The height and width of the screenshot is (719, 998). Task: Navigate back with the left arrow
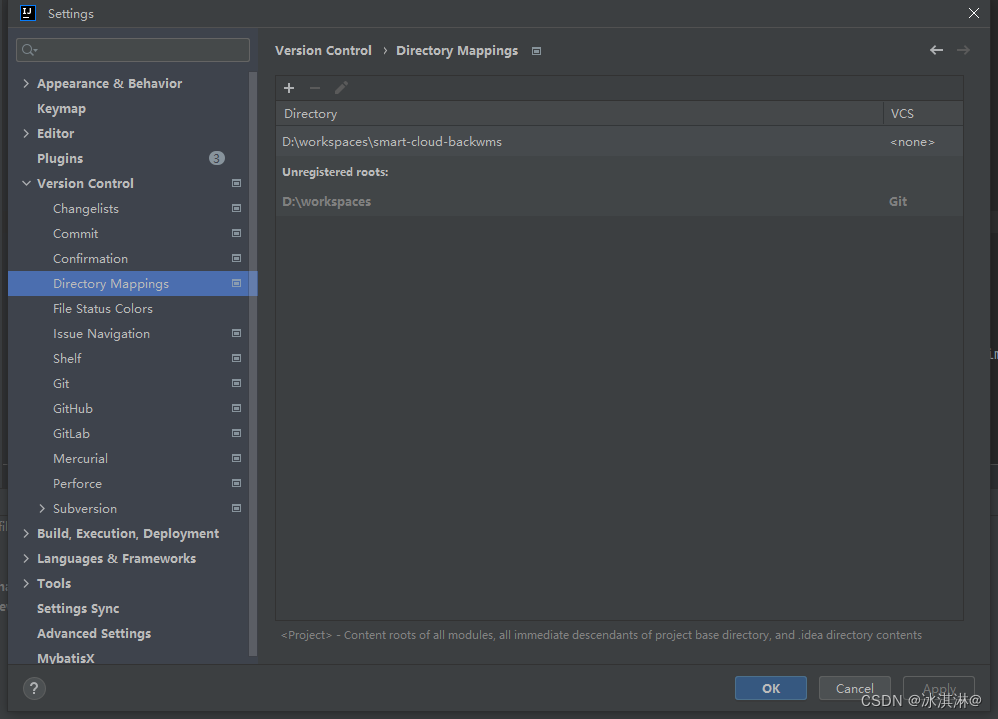point(936,50)
